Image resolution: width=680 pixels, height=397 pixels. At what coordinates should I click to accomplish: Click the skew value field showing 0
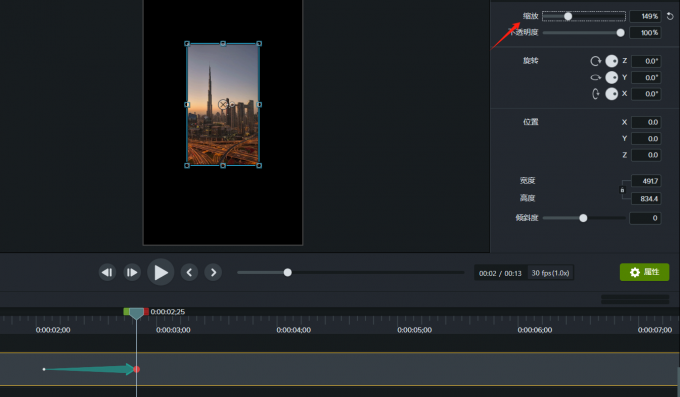coord(645,218)
